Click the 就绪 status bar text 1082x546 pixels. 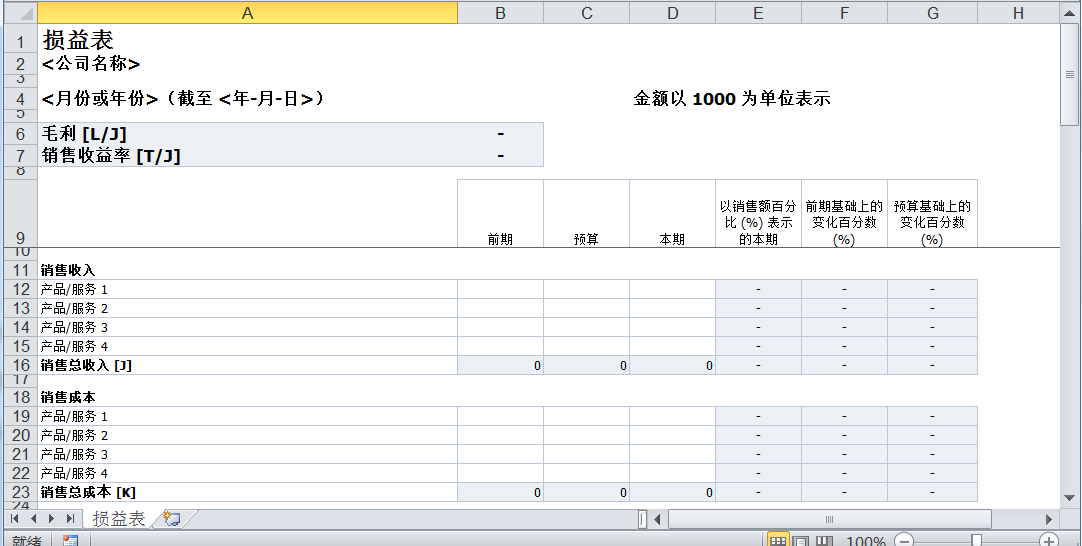click(x=26, y=540)
